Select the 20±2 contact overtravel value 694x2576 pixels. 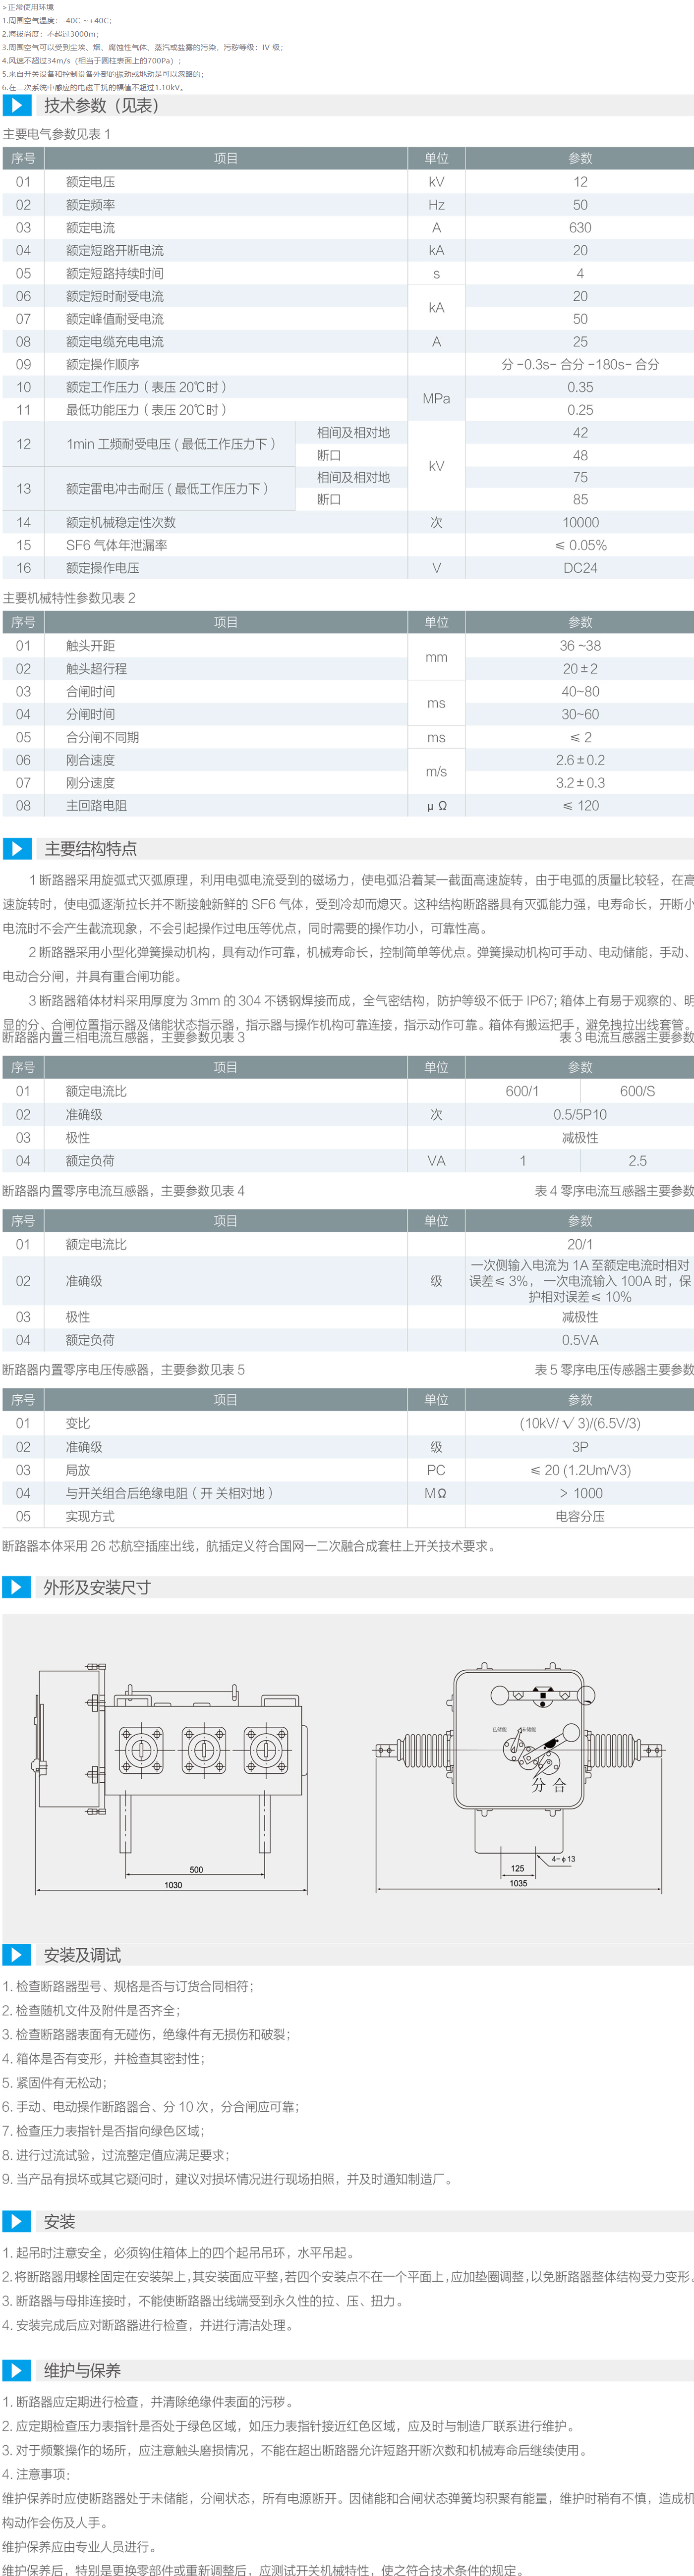[580, 669]
